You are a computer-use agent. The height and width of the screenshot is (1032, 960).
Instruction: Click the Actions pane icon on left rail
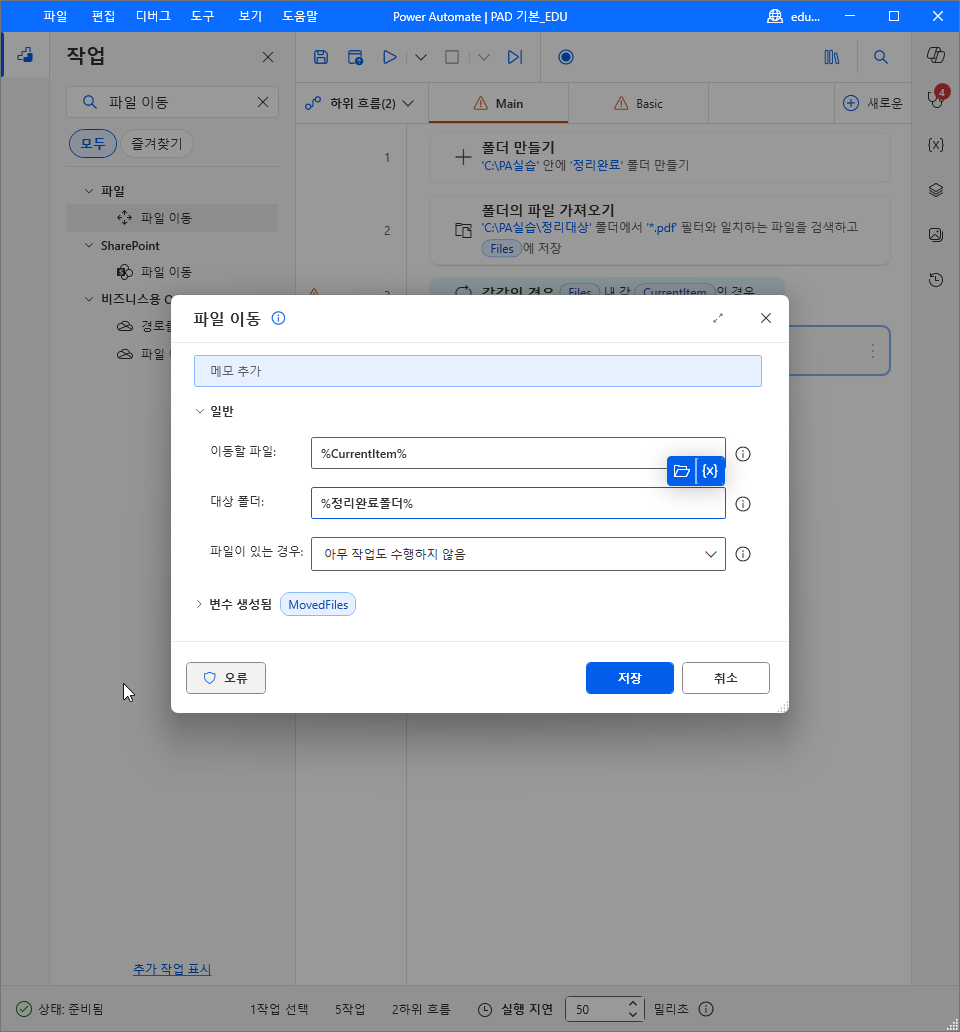coord(25,55)
